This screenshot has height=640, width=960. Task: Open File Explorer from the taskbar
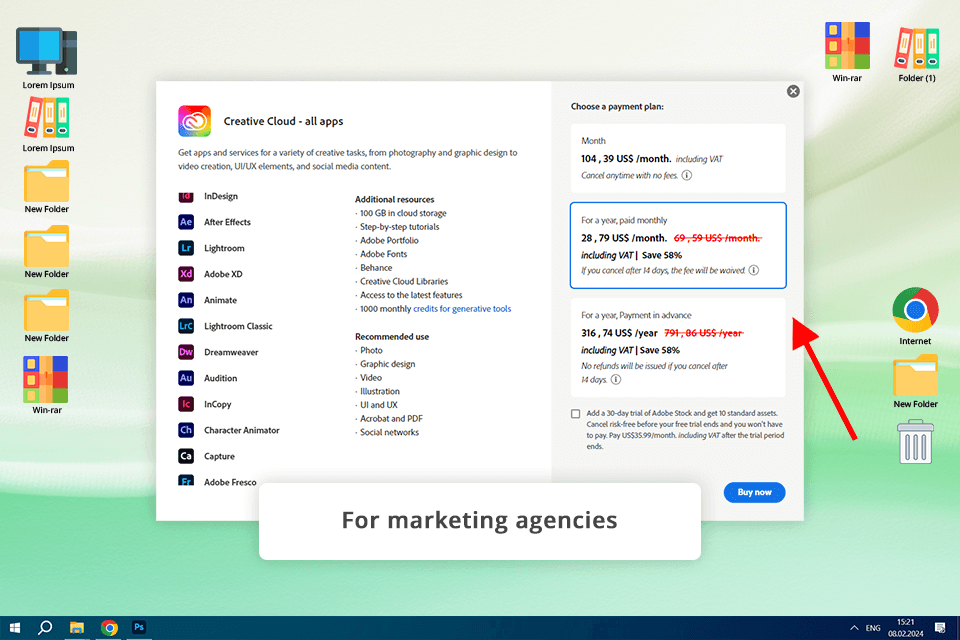click(x=77, y=627)
